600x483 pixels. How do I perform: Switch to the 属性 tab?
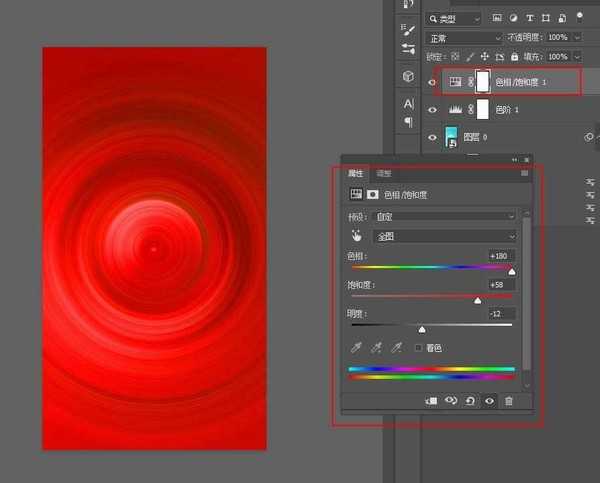(355, 173)
